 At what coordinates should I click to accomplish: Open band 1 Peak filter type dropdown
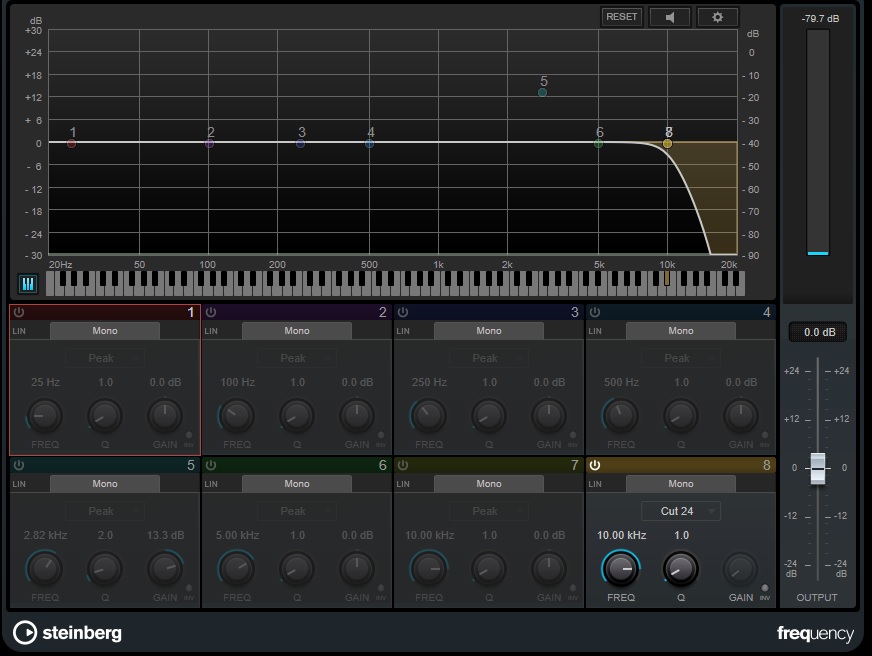pos(105,358)
